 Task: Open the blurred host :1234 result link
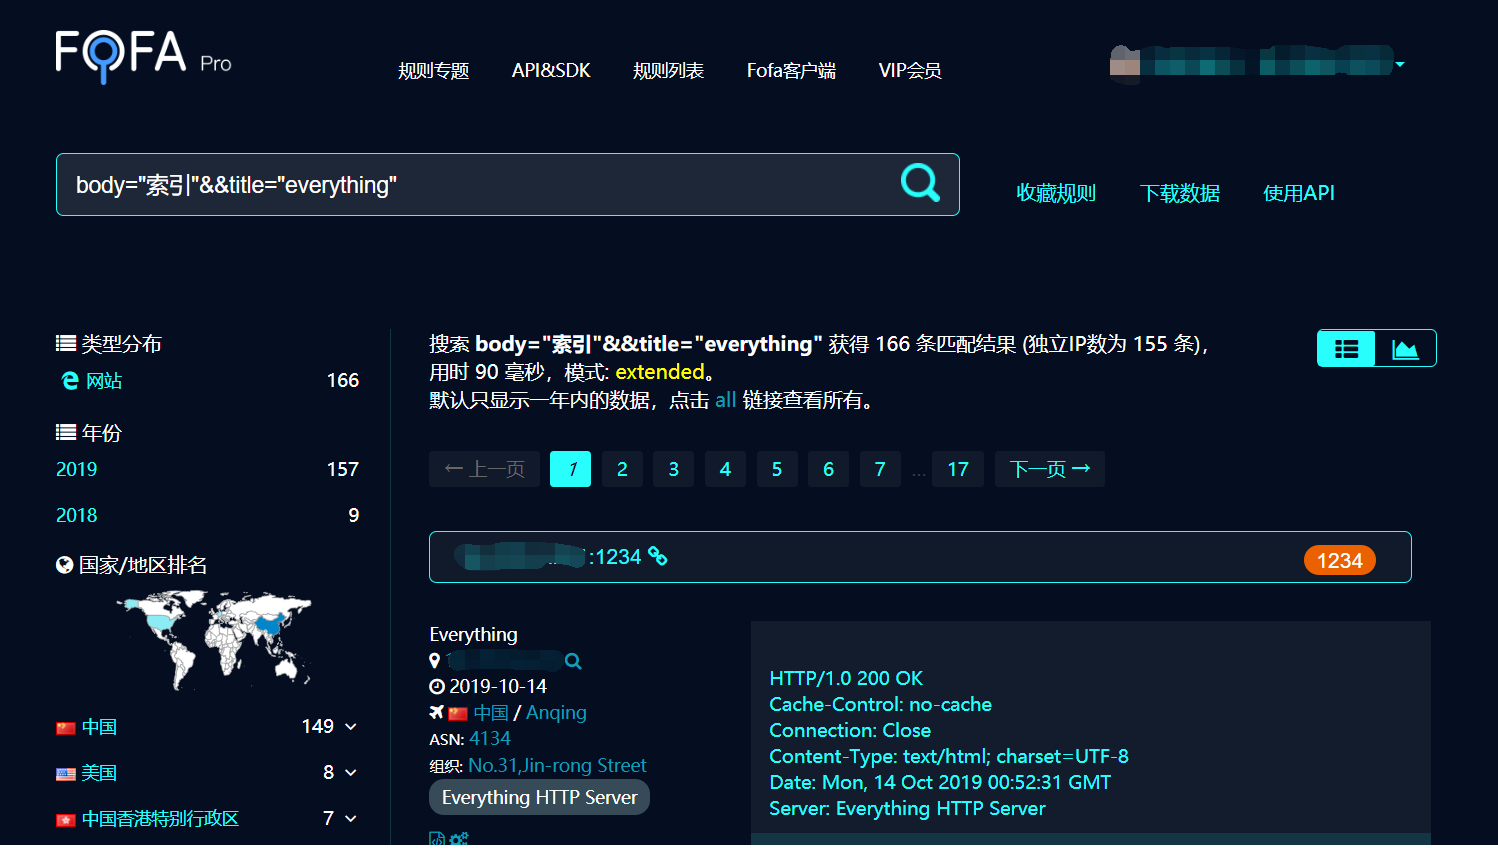pyautogui.click(x=548, y=556)
